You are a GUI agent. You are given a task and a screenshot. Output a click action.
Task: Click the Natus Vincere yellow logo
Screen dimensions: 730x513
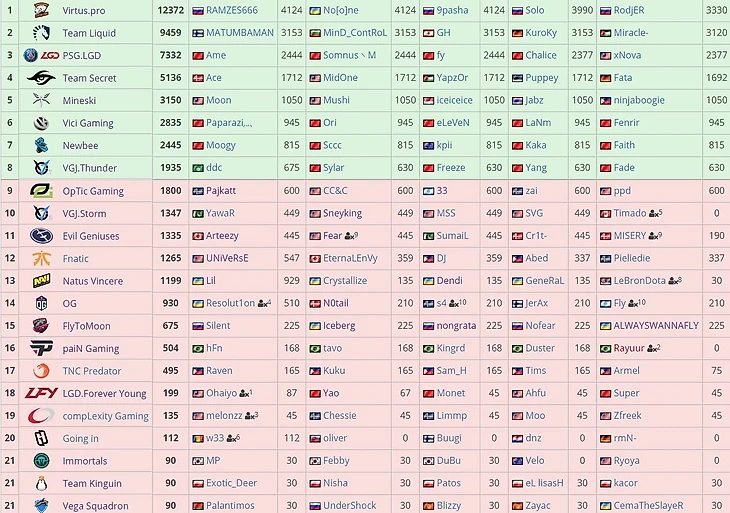click(x=41, y=281)
